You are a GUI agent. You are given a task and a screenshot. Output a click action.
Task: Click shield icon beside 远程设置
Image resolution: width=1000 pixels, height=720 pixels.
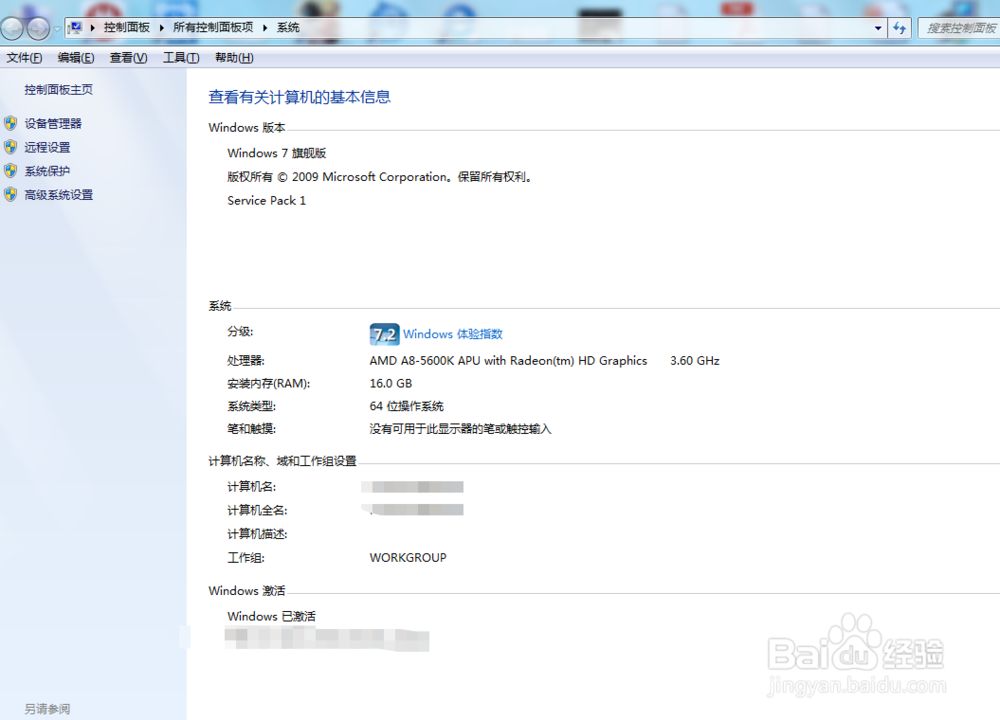click(x=10, y=147)
